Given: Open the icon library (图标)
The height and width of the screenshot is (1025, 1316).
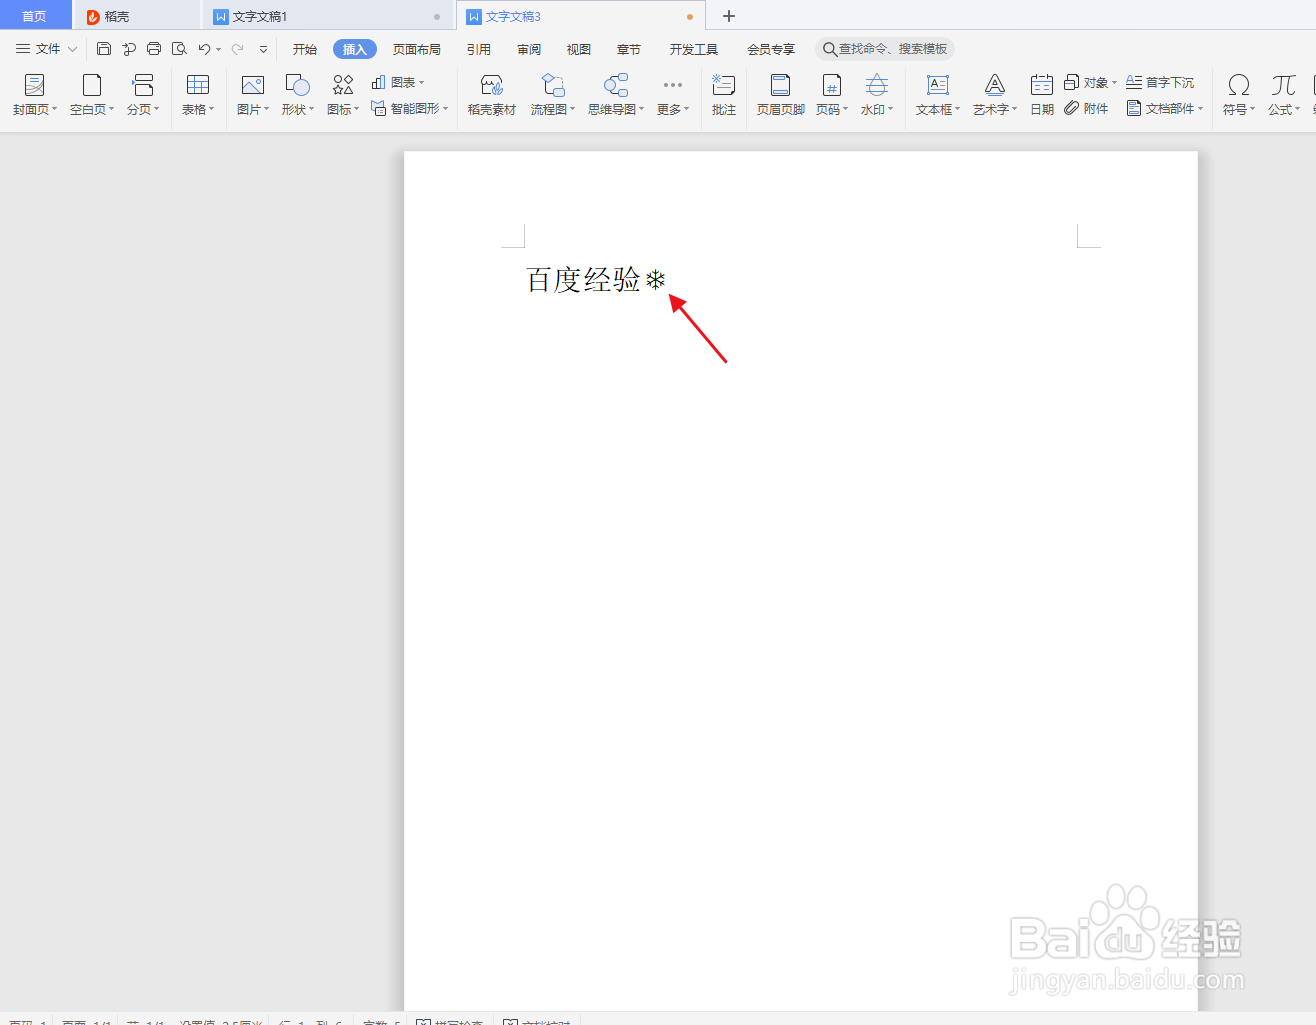Looking at the screenshot, I should click(343, 95).
